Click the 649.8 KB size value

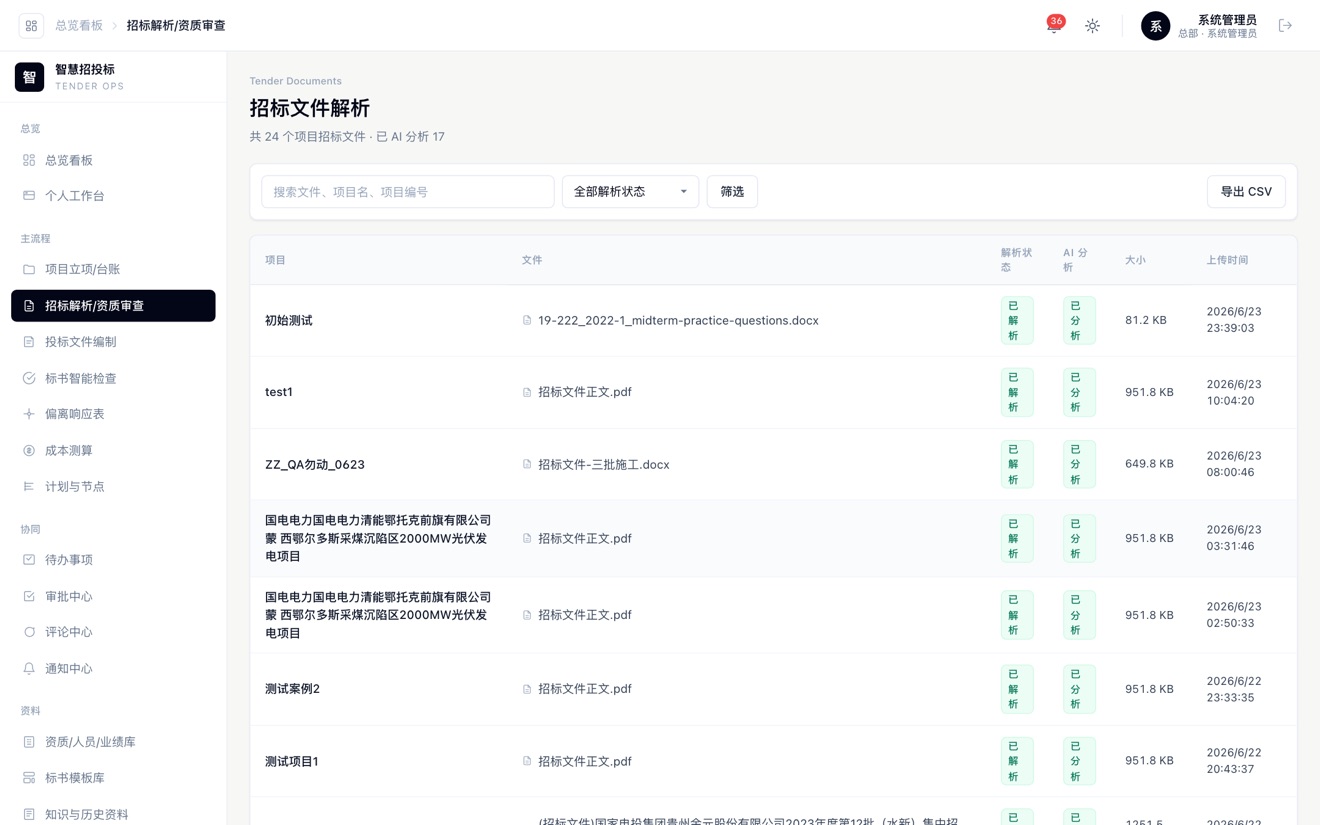point(1149,464)
